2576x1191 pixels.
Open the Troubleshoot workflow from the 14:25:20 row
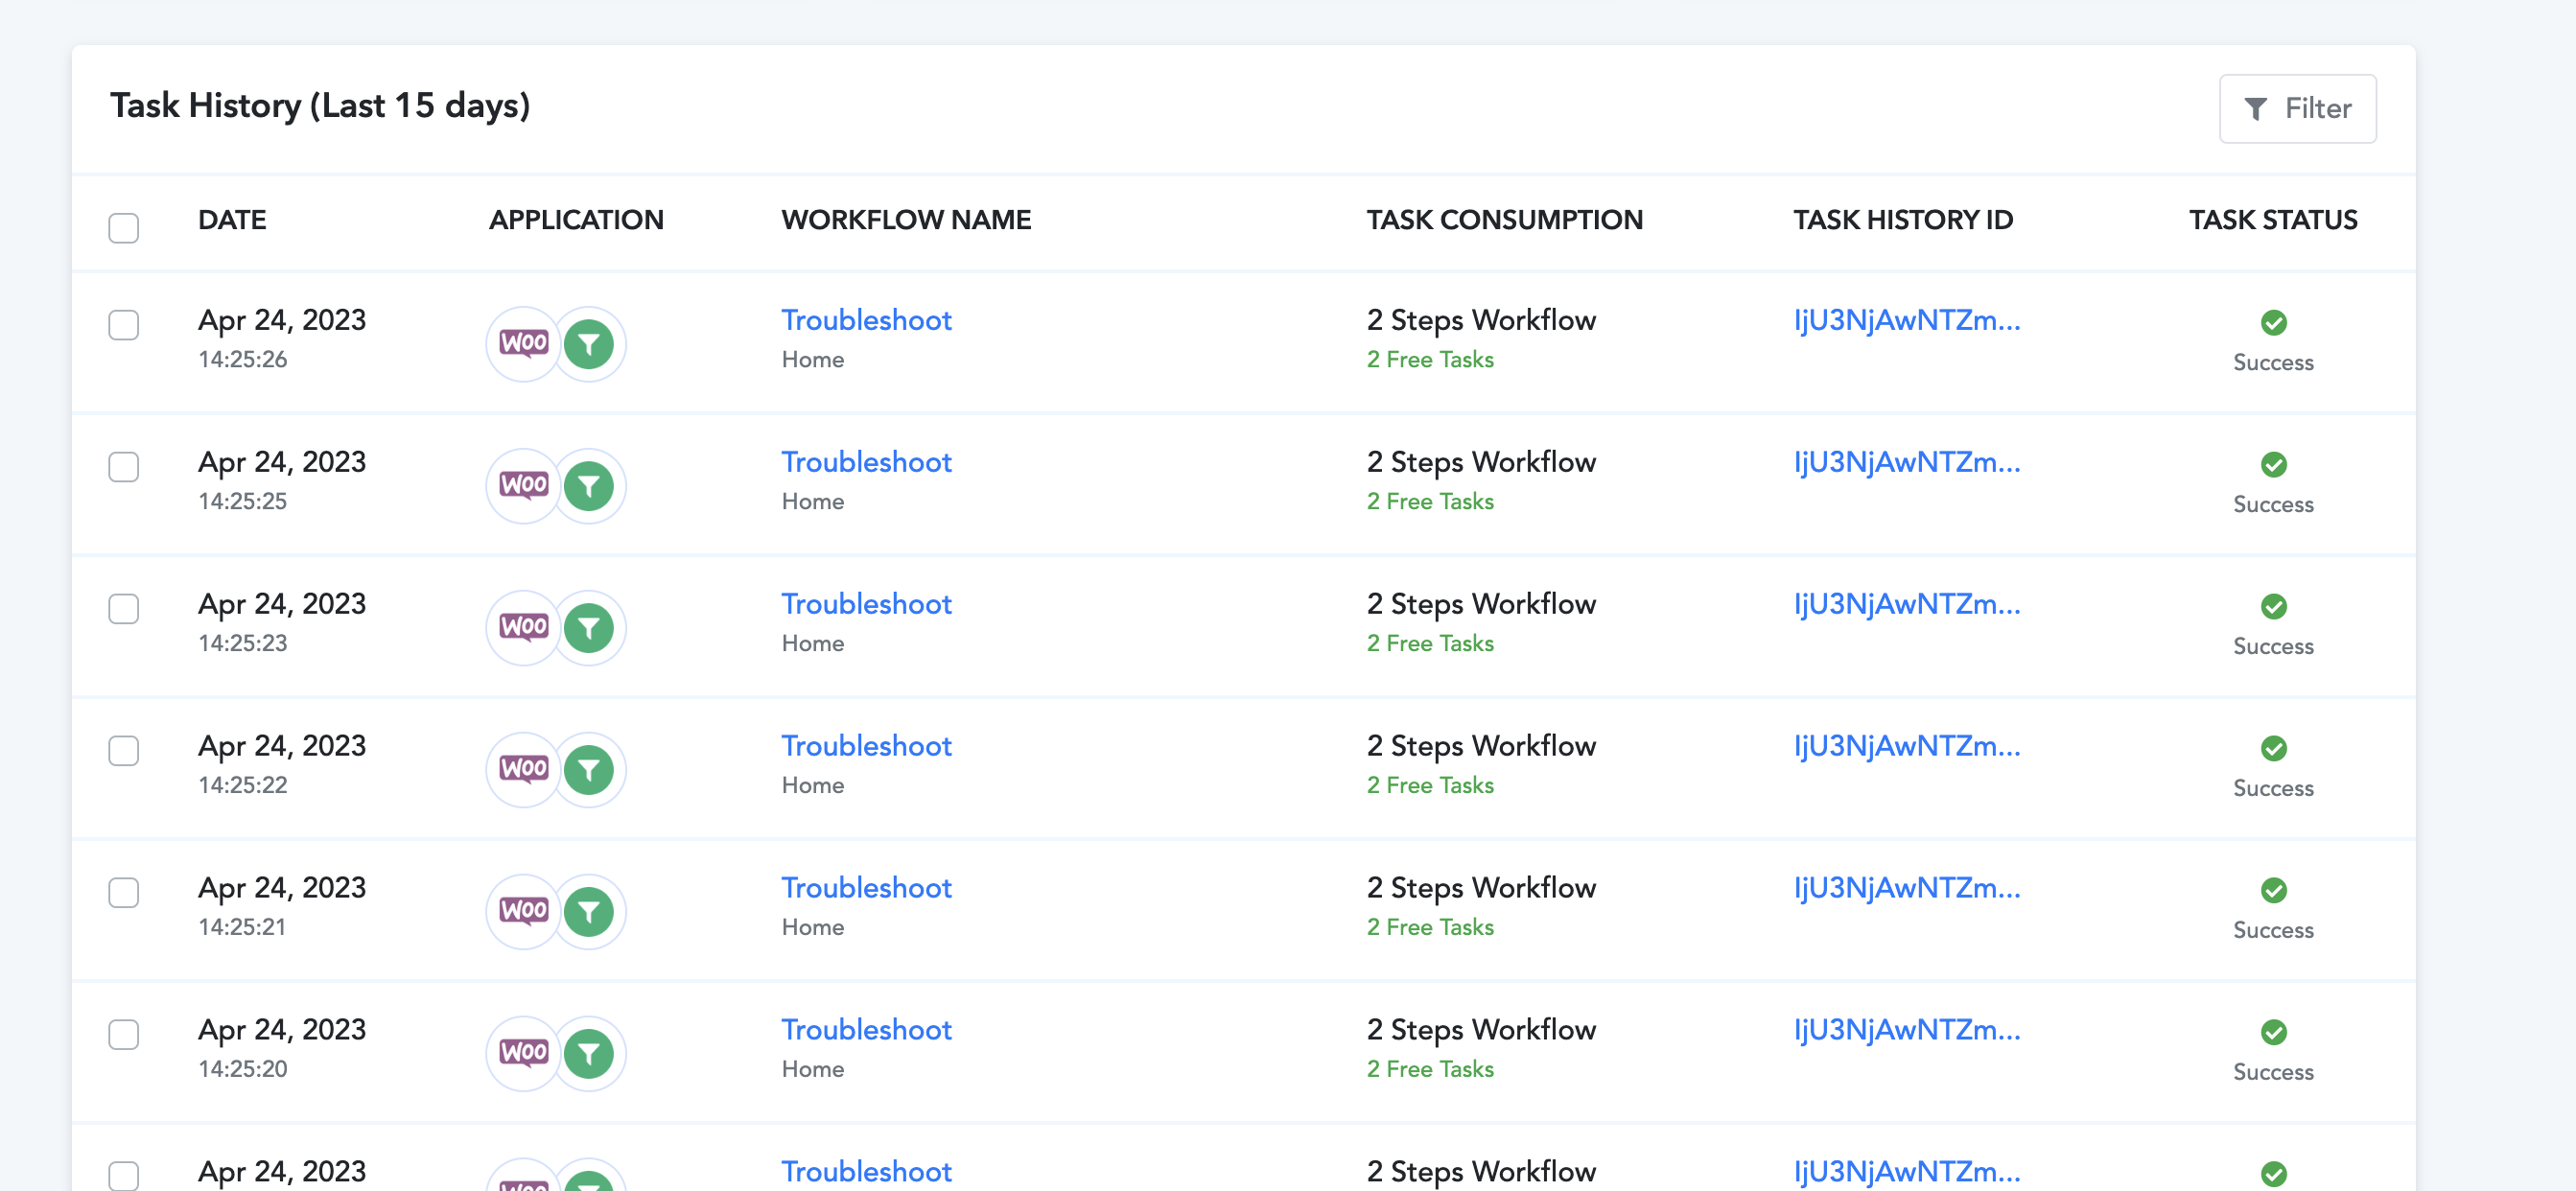point(866,1030)
